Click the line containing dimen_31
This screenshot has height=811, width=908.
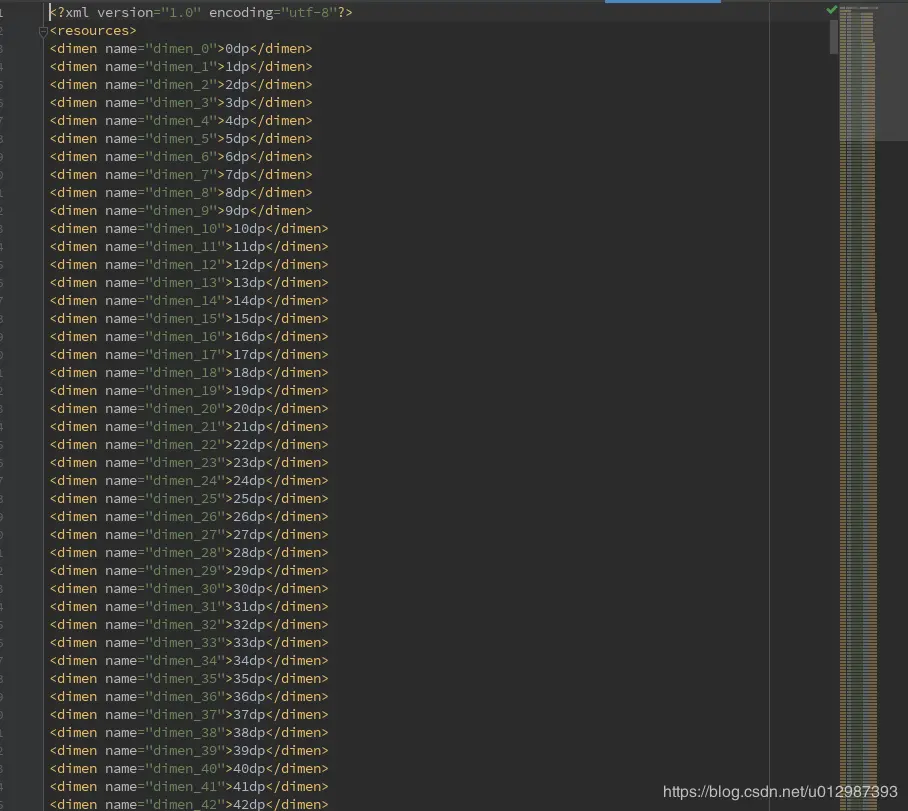189,606
